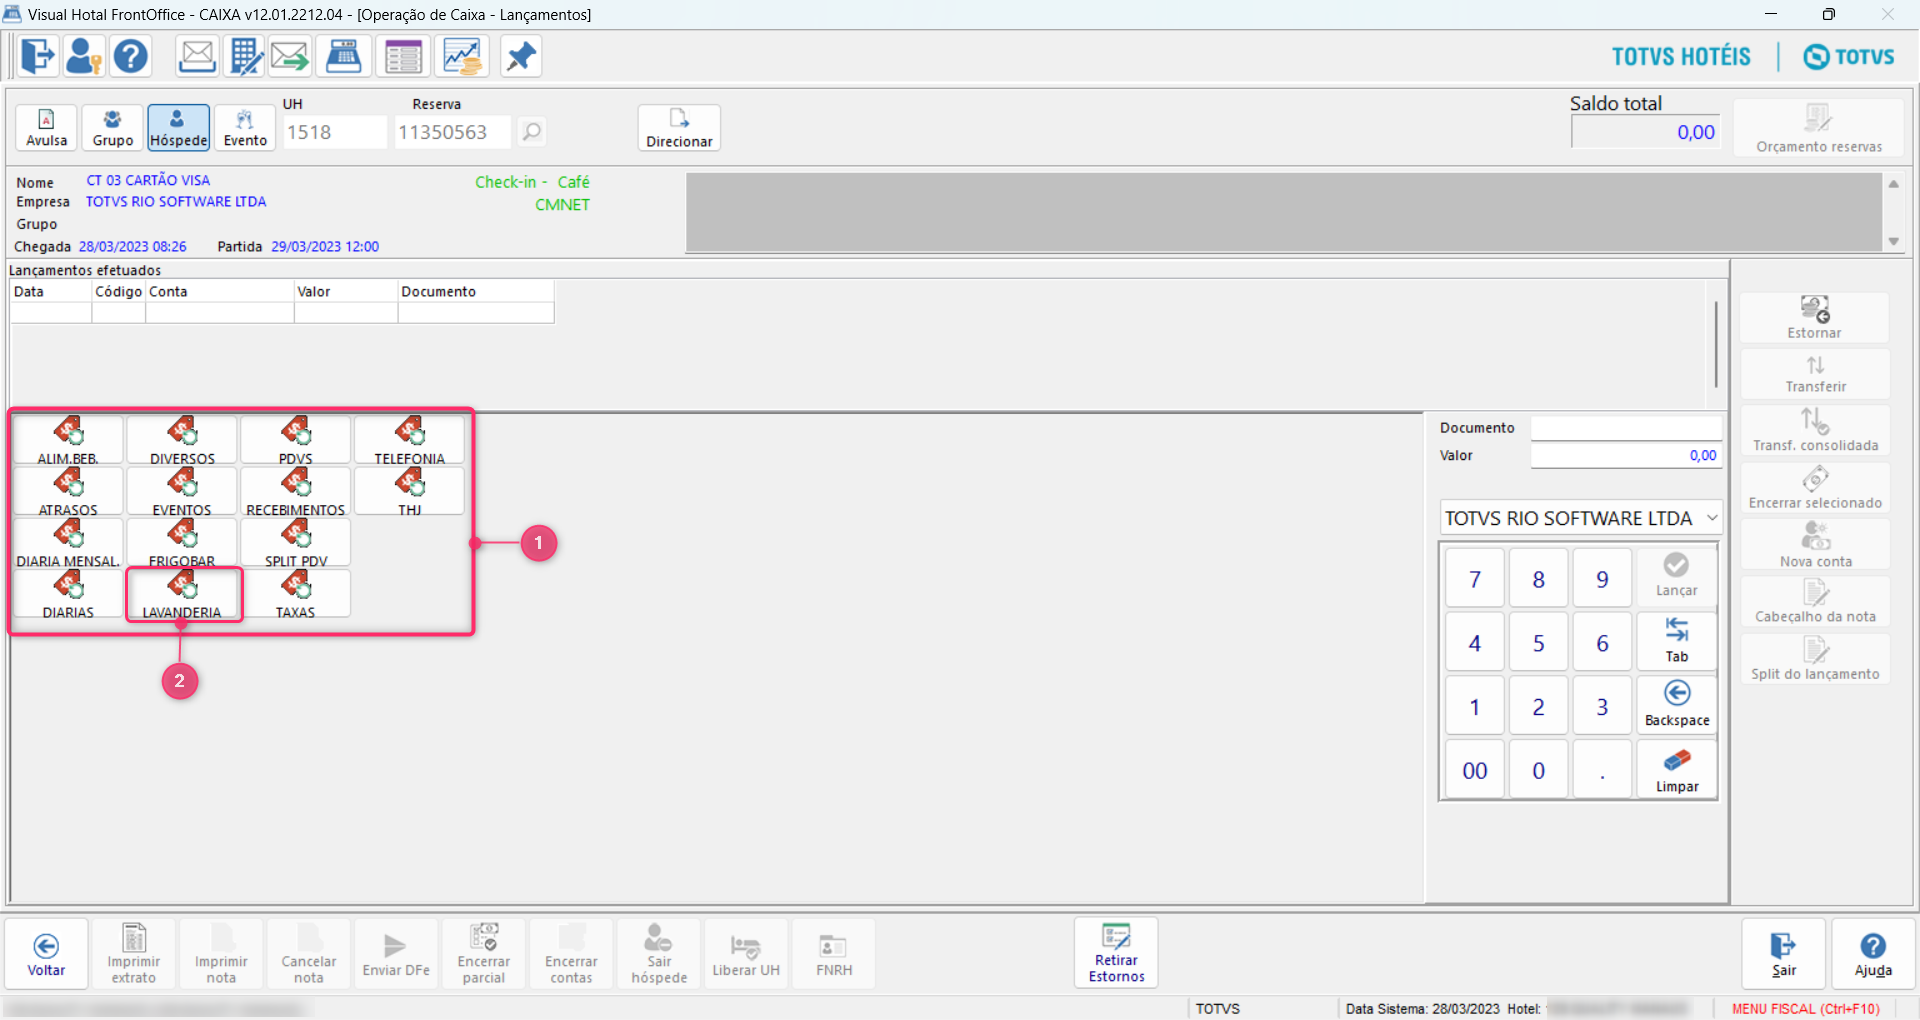
Task: Select the ATRASOS posting category
Action: click(68, 491)
